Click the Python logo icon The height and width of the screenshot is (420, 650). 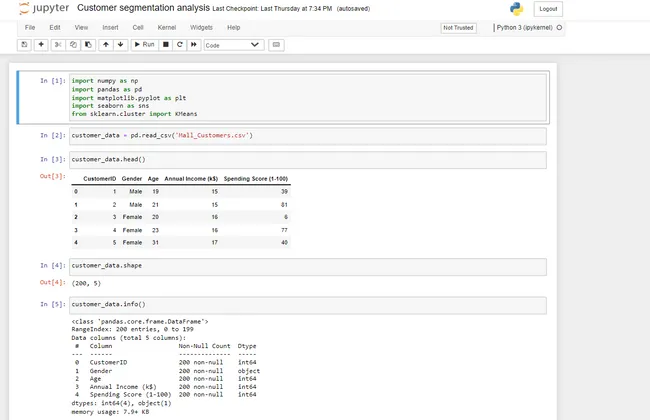pyautogui.click(x=517, y=9)
